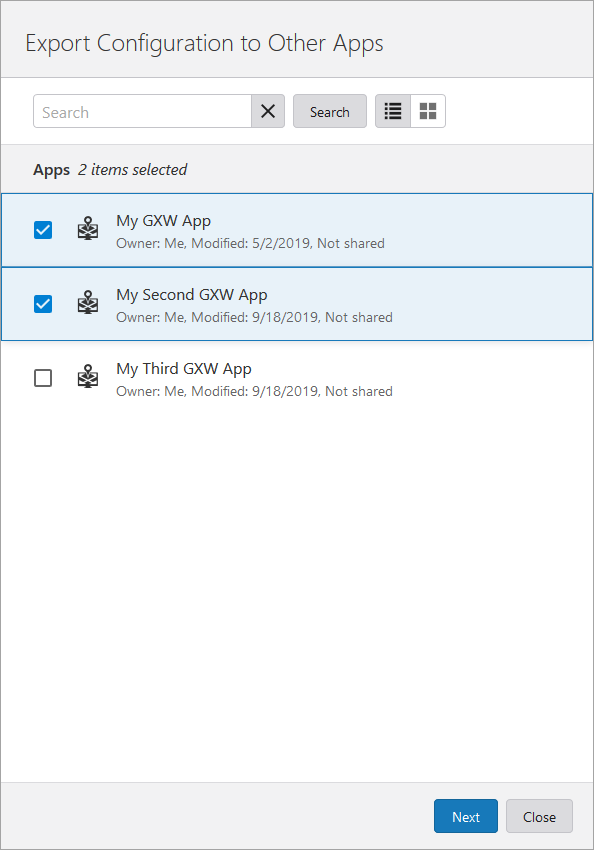
Task: Uncheck My Second GXW App
Action: (43, 303)
